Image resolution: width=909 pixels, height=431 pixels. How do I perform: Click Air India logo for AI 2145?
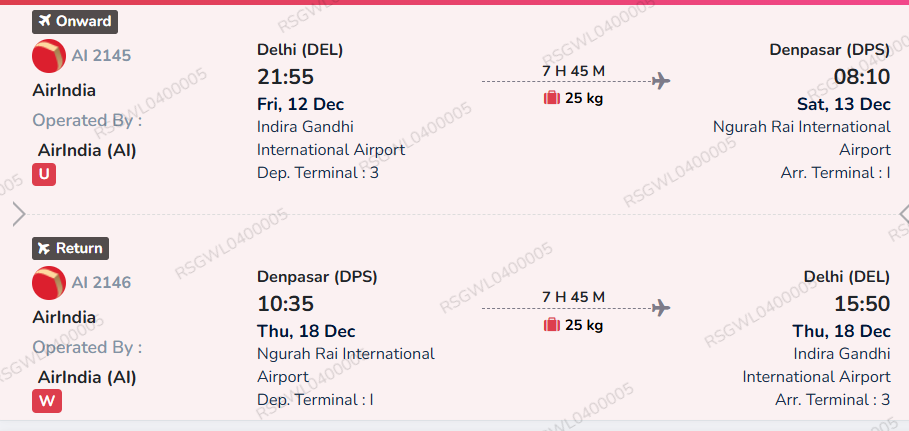pos(49,56)
